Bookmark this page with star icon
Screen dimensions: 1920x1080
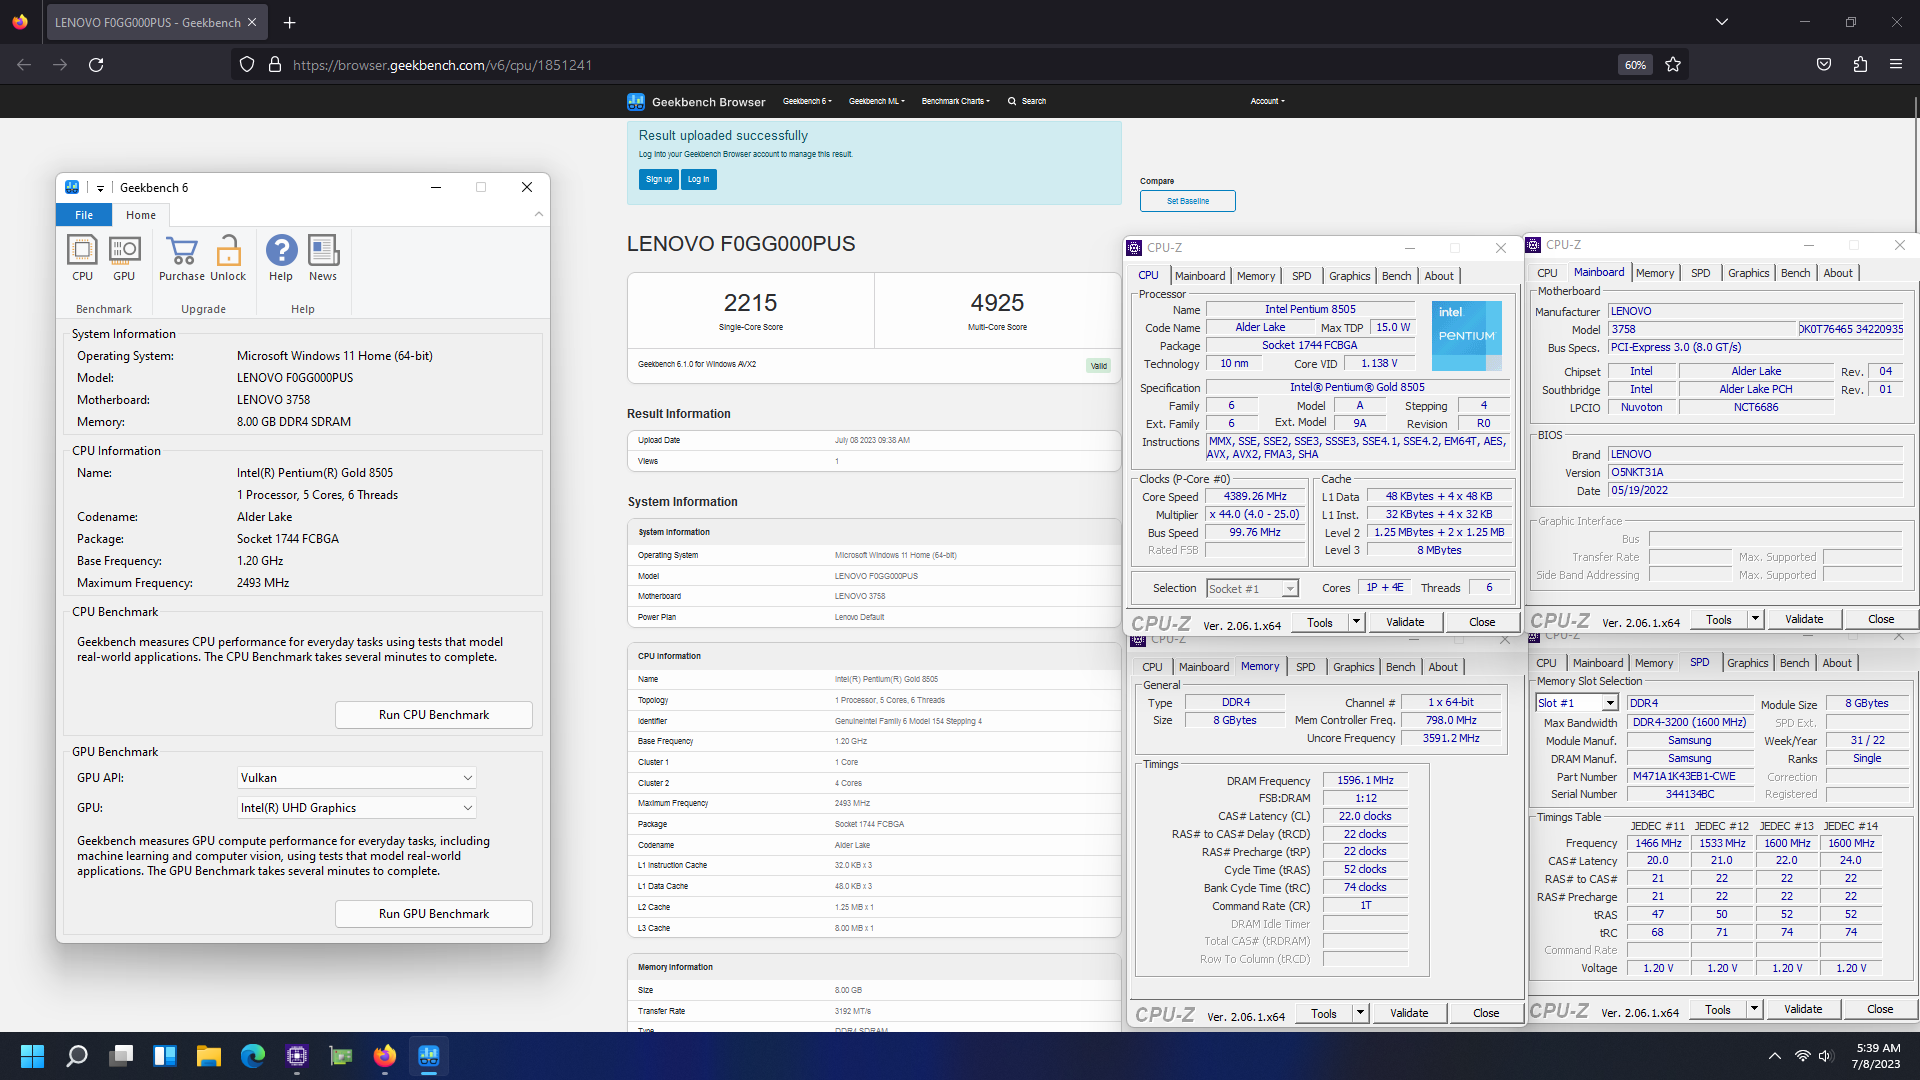pos(1673,65)
